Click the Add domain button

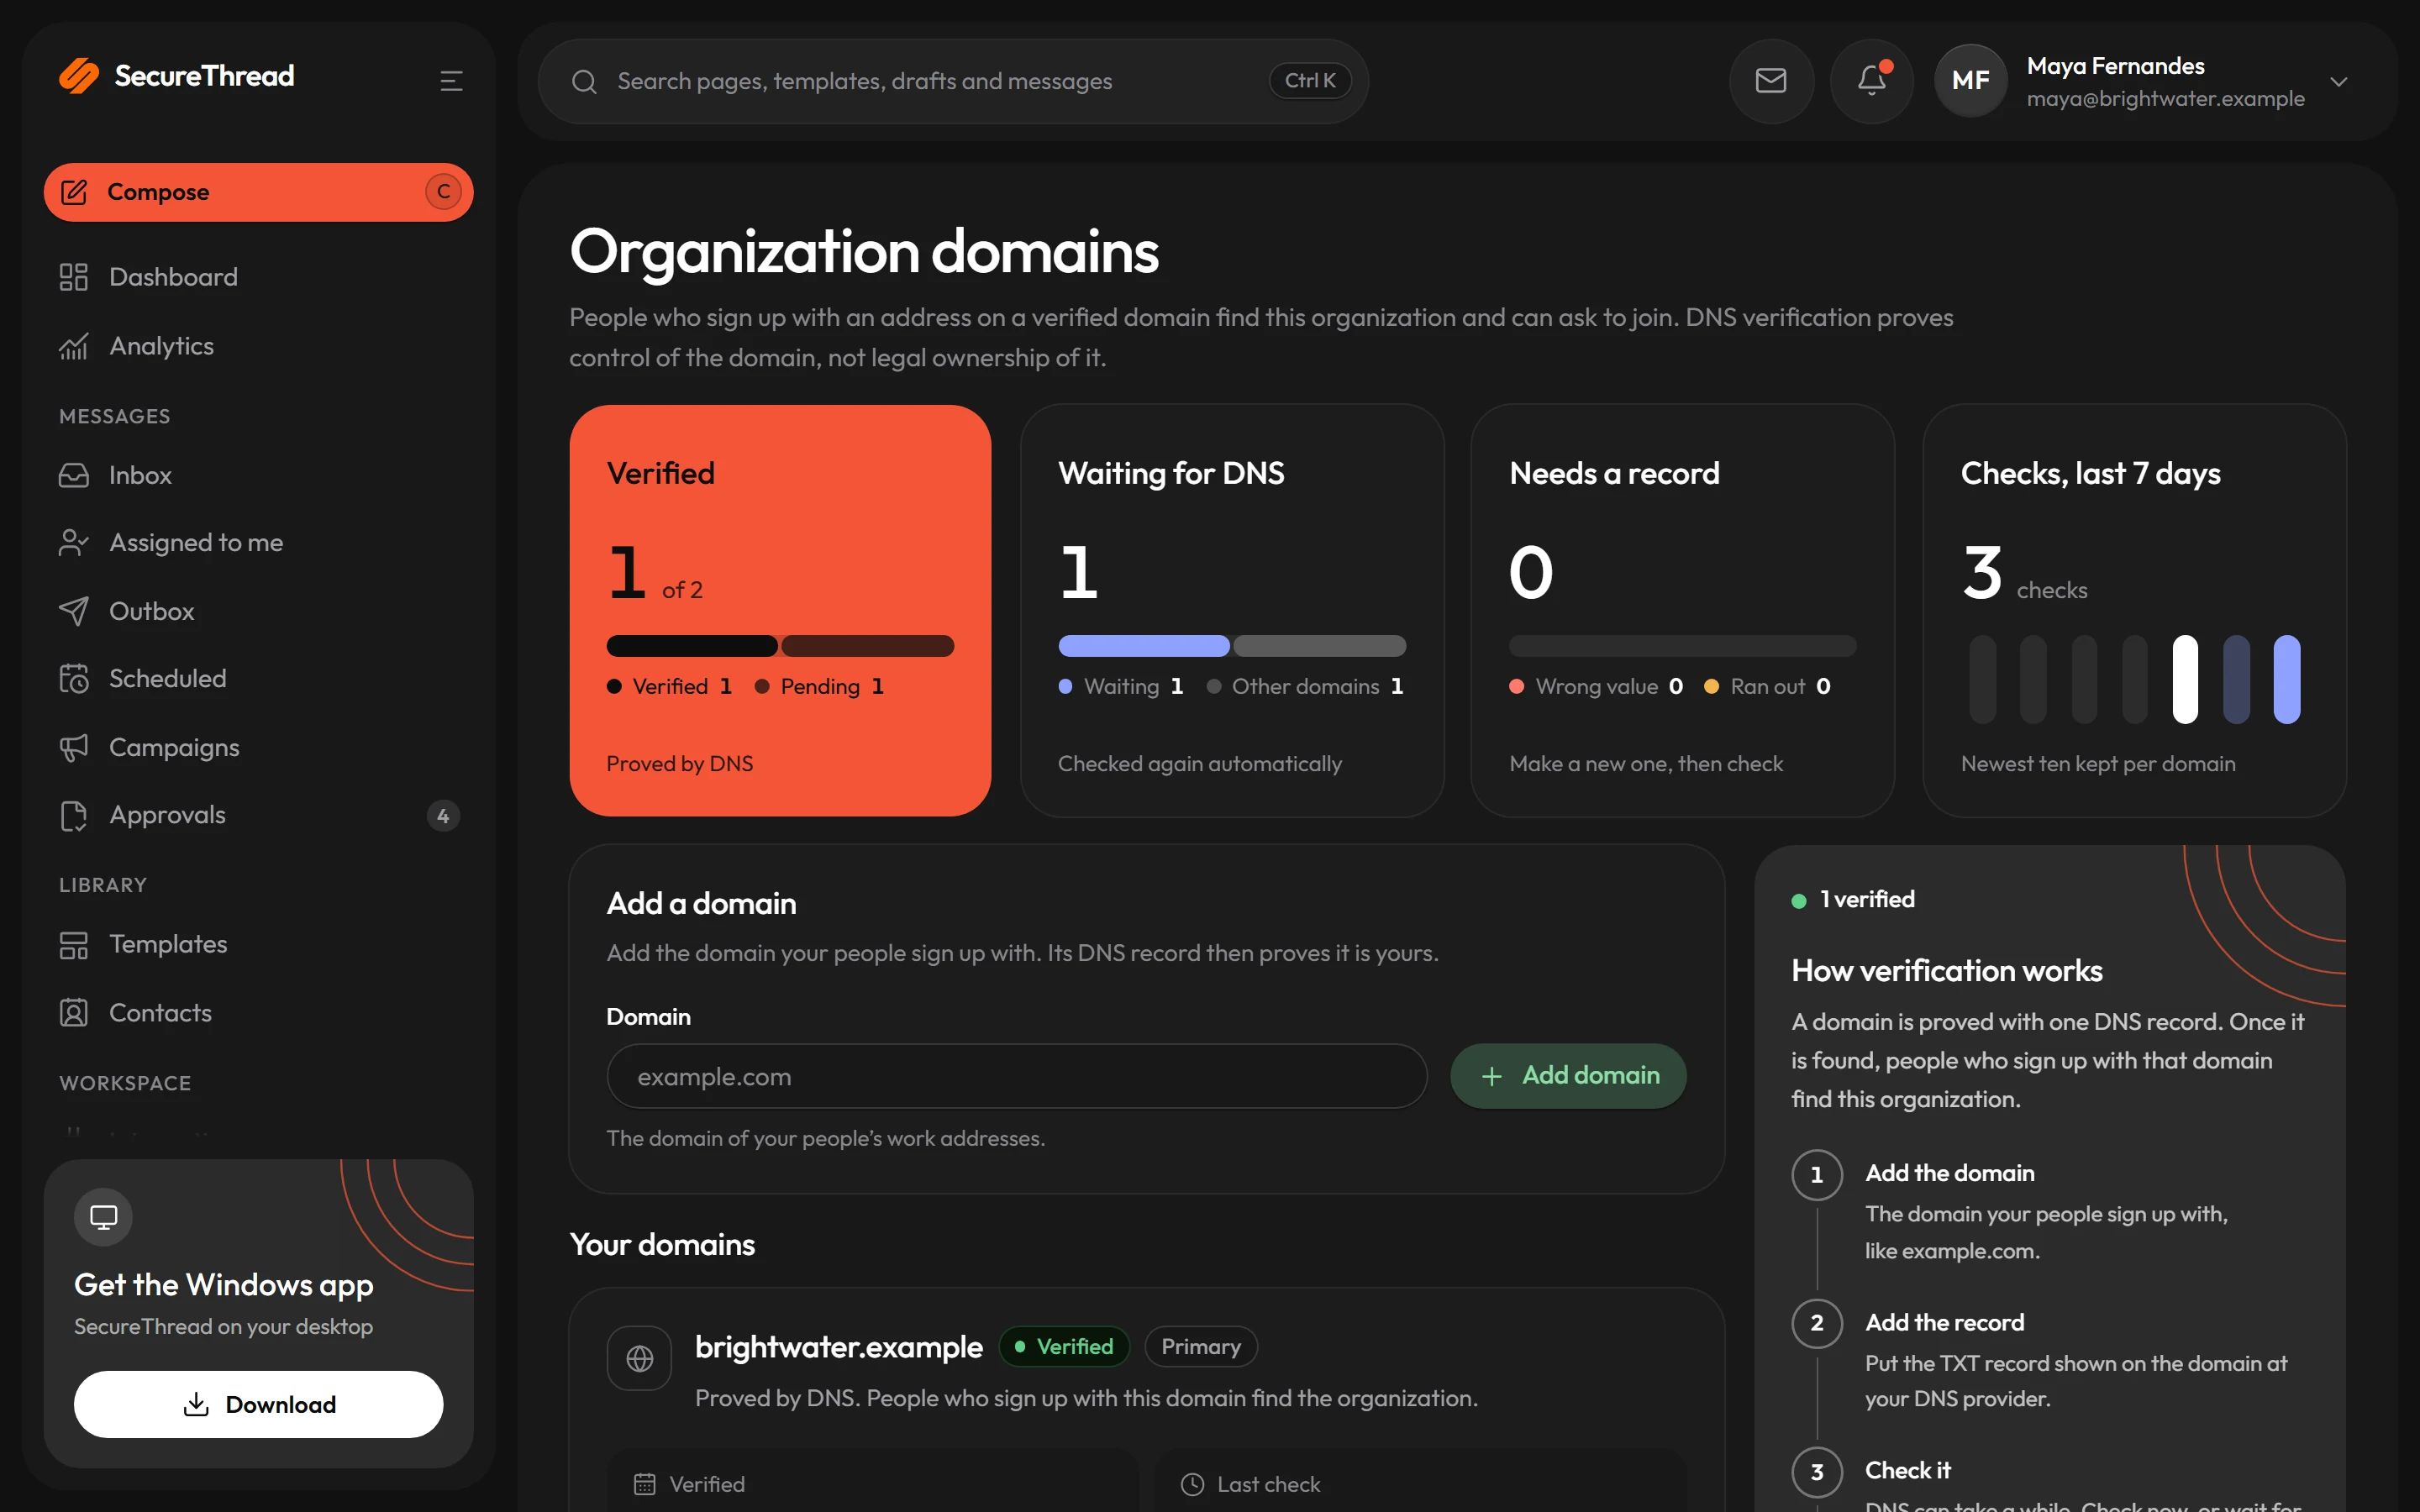tap(1568, 1076)
